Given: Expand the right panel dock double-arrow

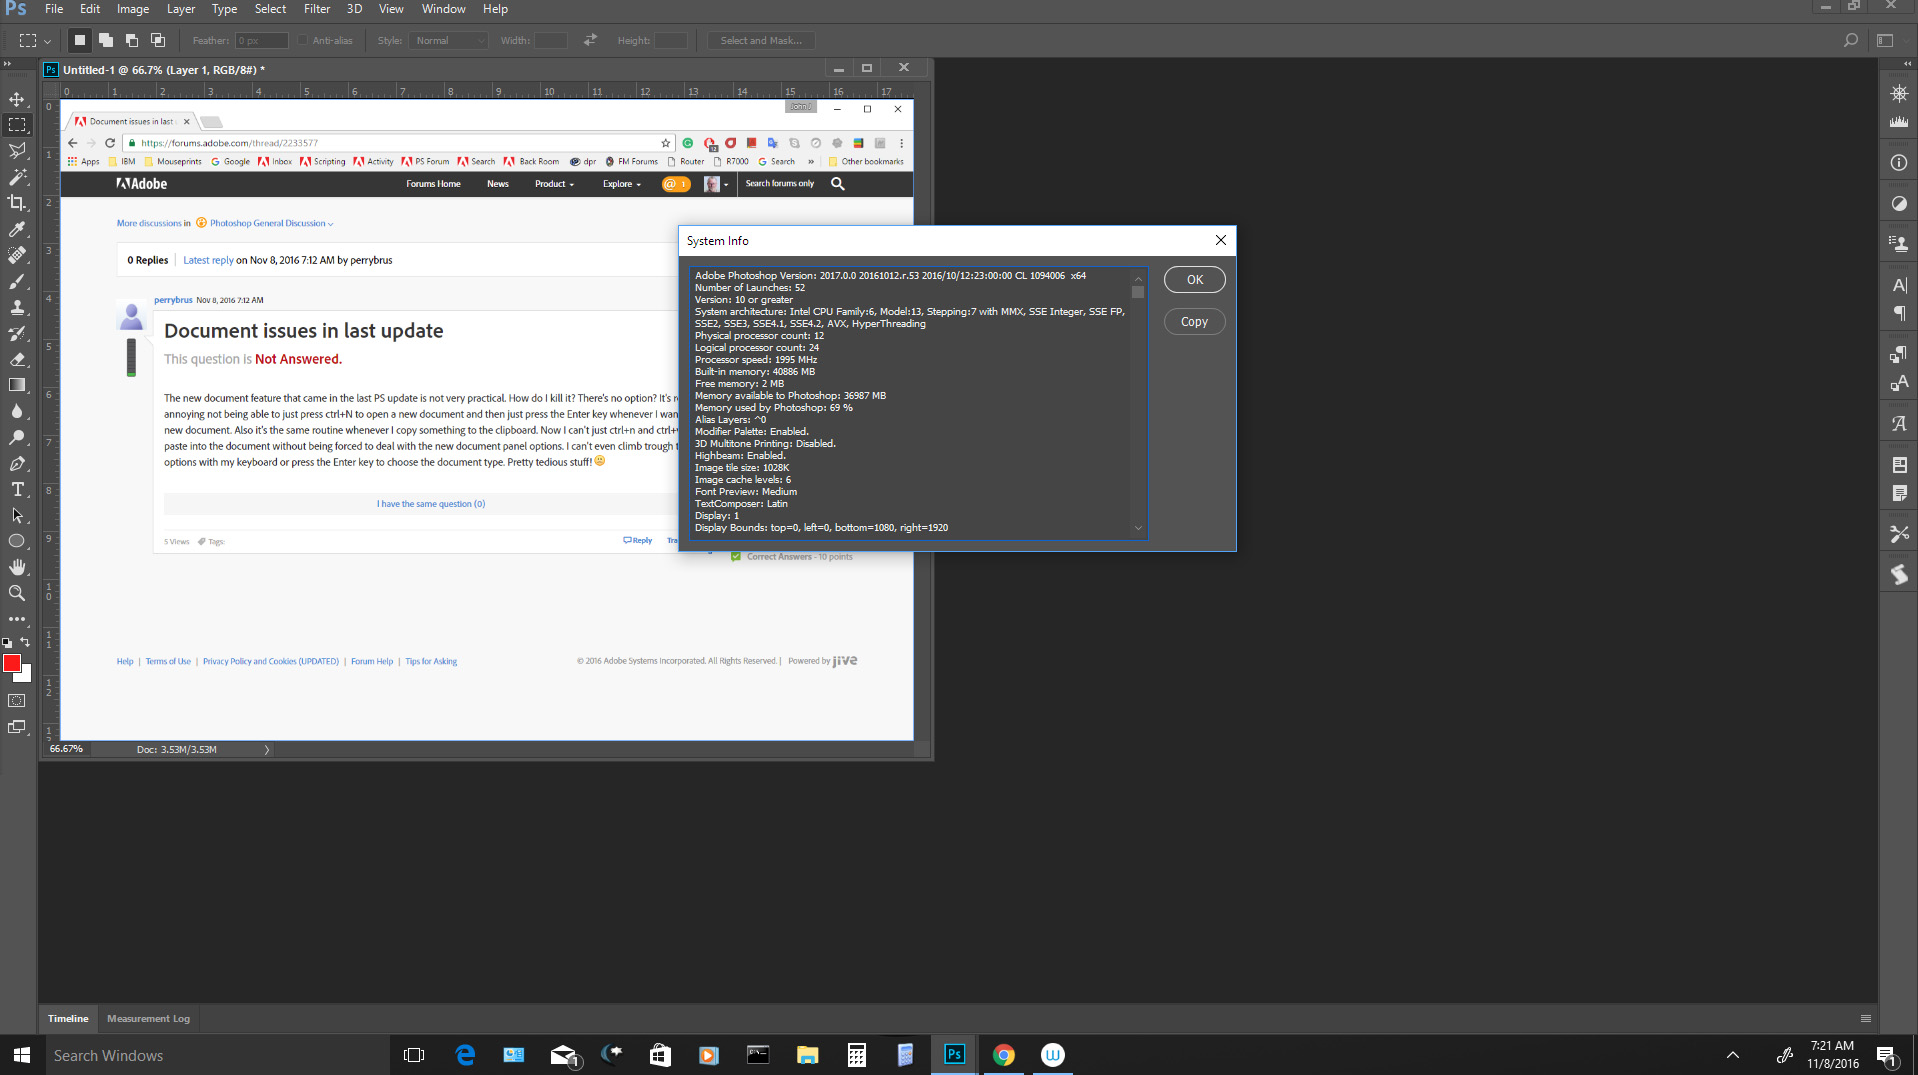Looking at the screenshot, I should [1907, 63].
